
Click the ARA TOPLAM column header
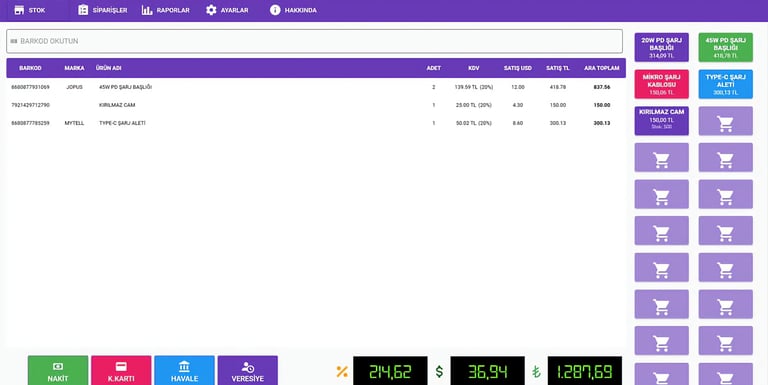tap(601, 68)
